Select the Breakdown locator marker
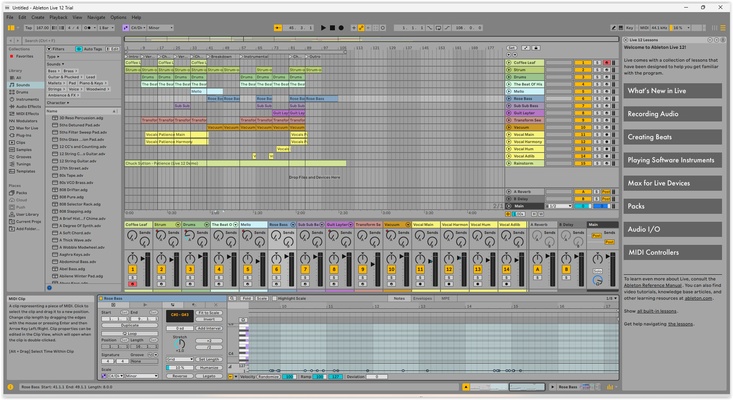 [221, 57]
